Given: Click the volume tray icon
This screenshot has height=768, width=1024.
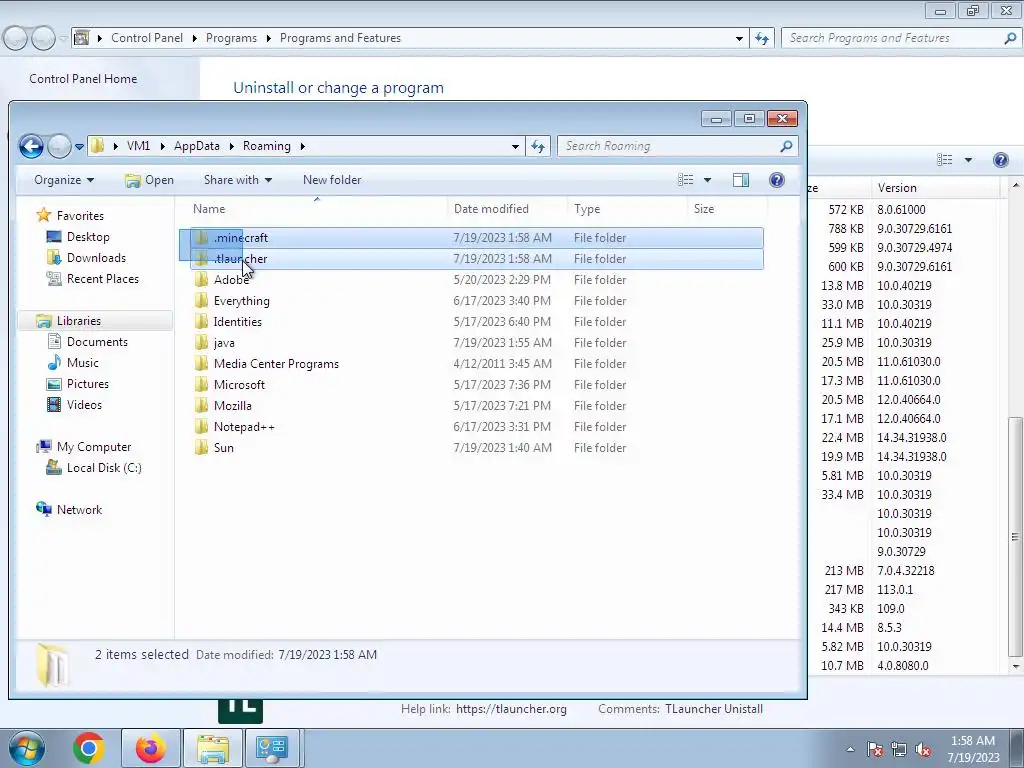Looking at the screenshot, I should click(x=923, y=750).
